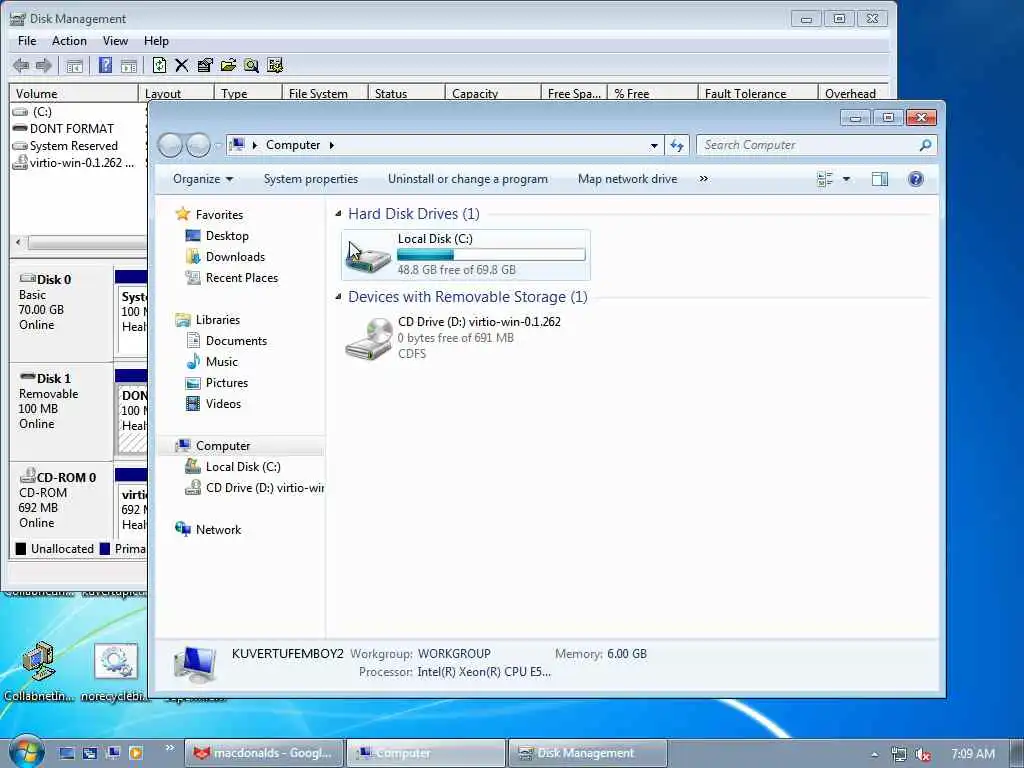
Task: Click the network tray icon
Action: [899, 754]
